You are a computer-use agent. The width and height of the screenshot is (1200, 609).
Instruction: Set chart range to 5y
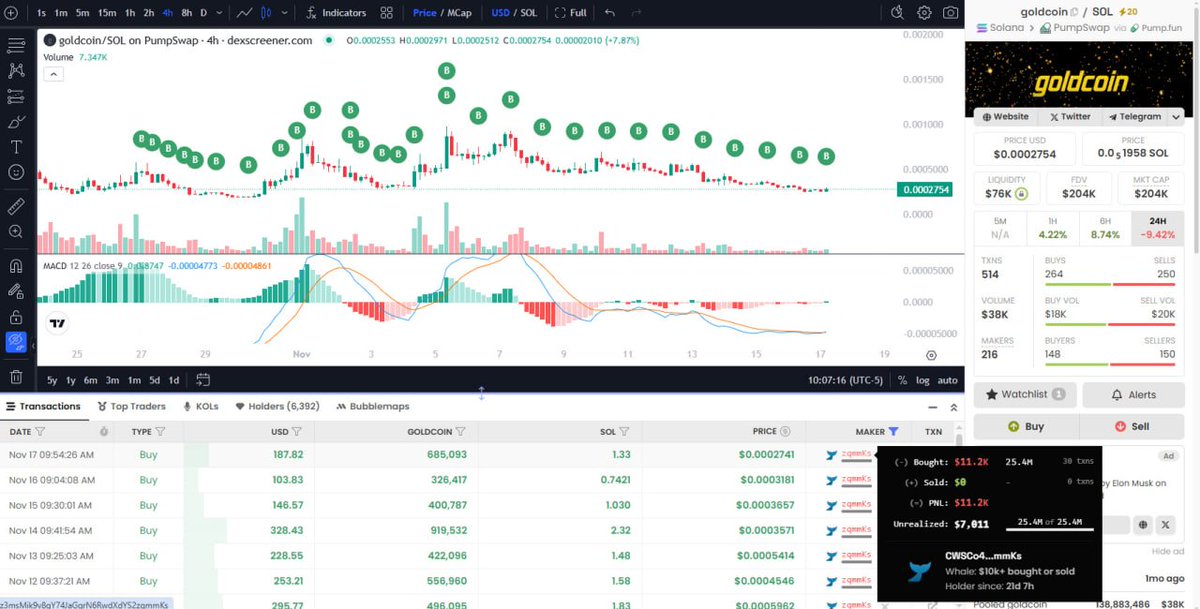(53, 380)
